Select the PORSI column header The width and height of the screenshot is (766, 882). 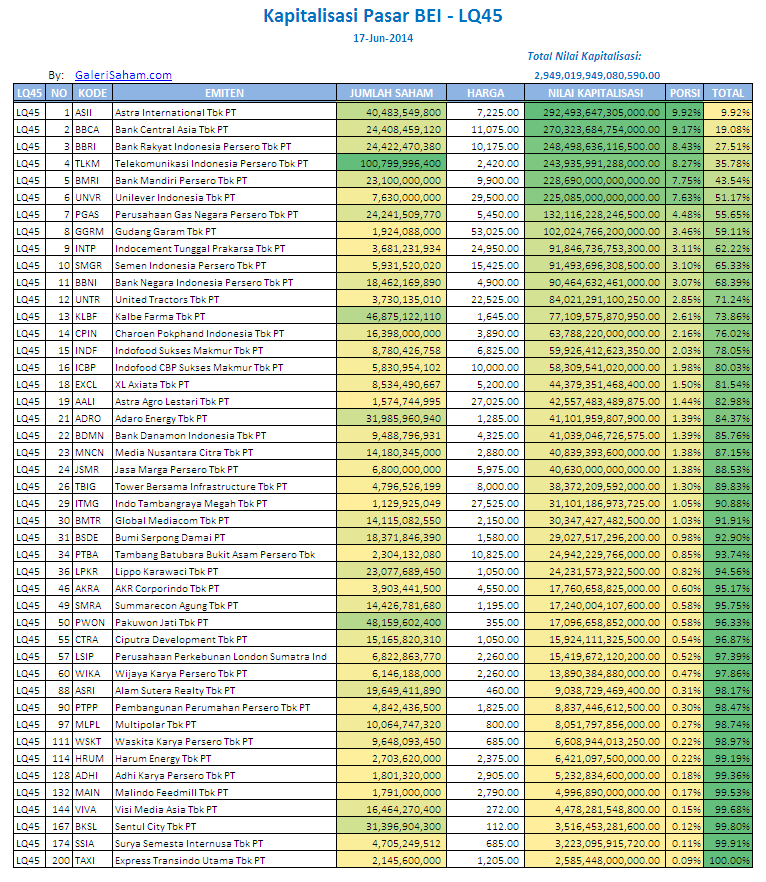pos(684,93)
